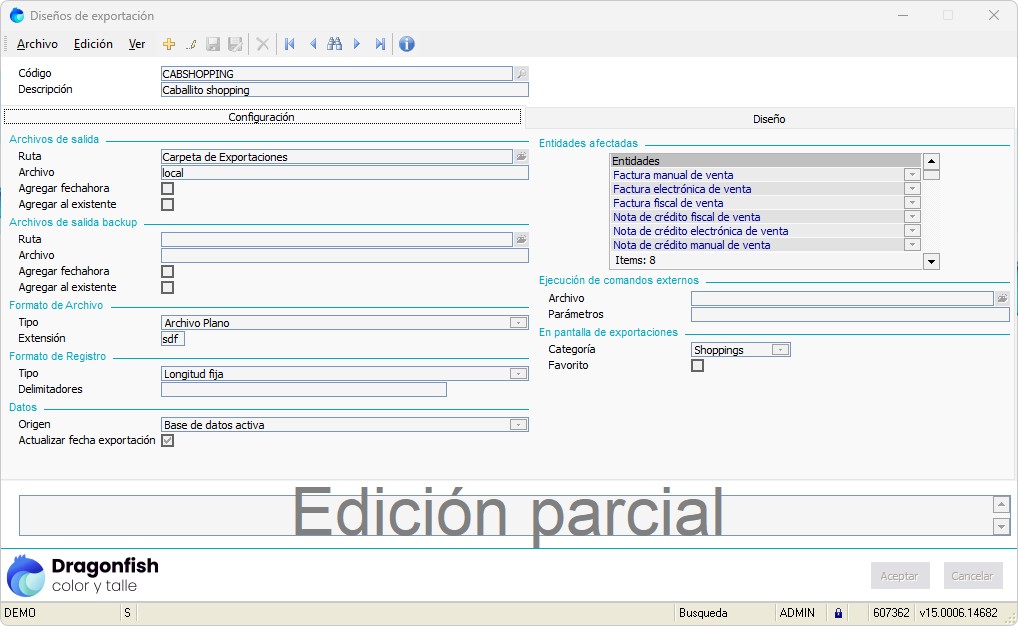Open search with the binoculars icon

335,44
